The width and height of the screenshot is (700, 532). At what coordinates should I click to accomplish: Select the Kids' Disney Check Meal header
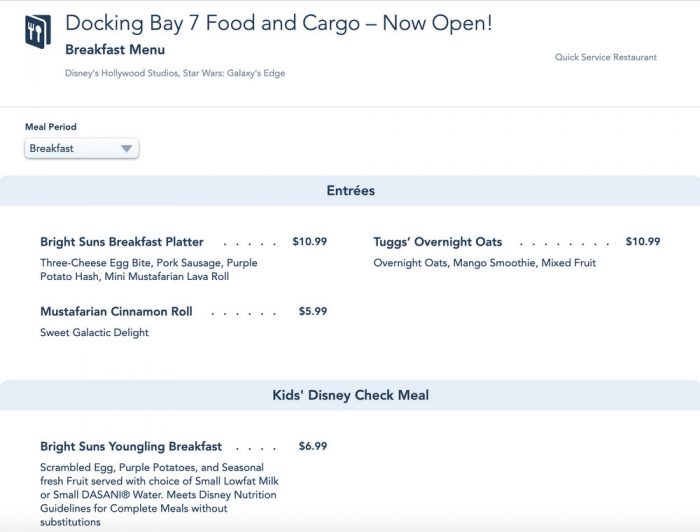pos(350,395)
